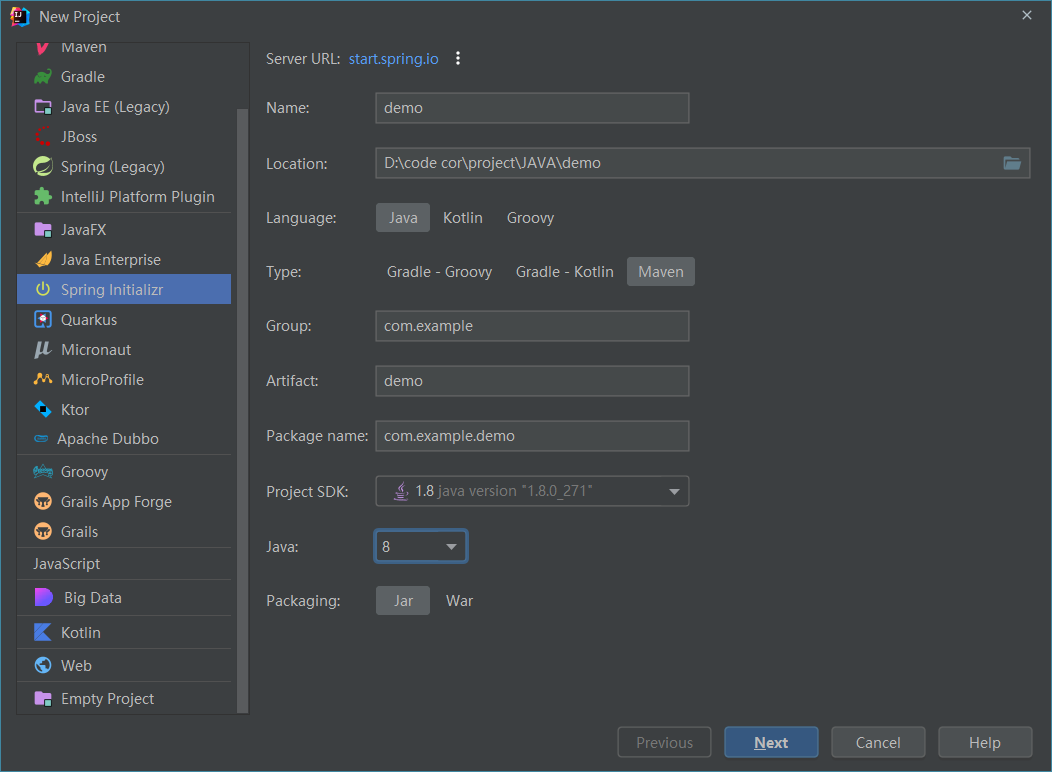Screen dimensions: 1052x772
Task: Click the IntelliJ Platform Plugin puzzle icon
Action: (x=43, y=197)
